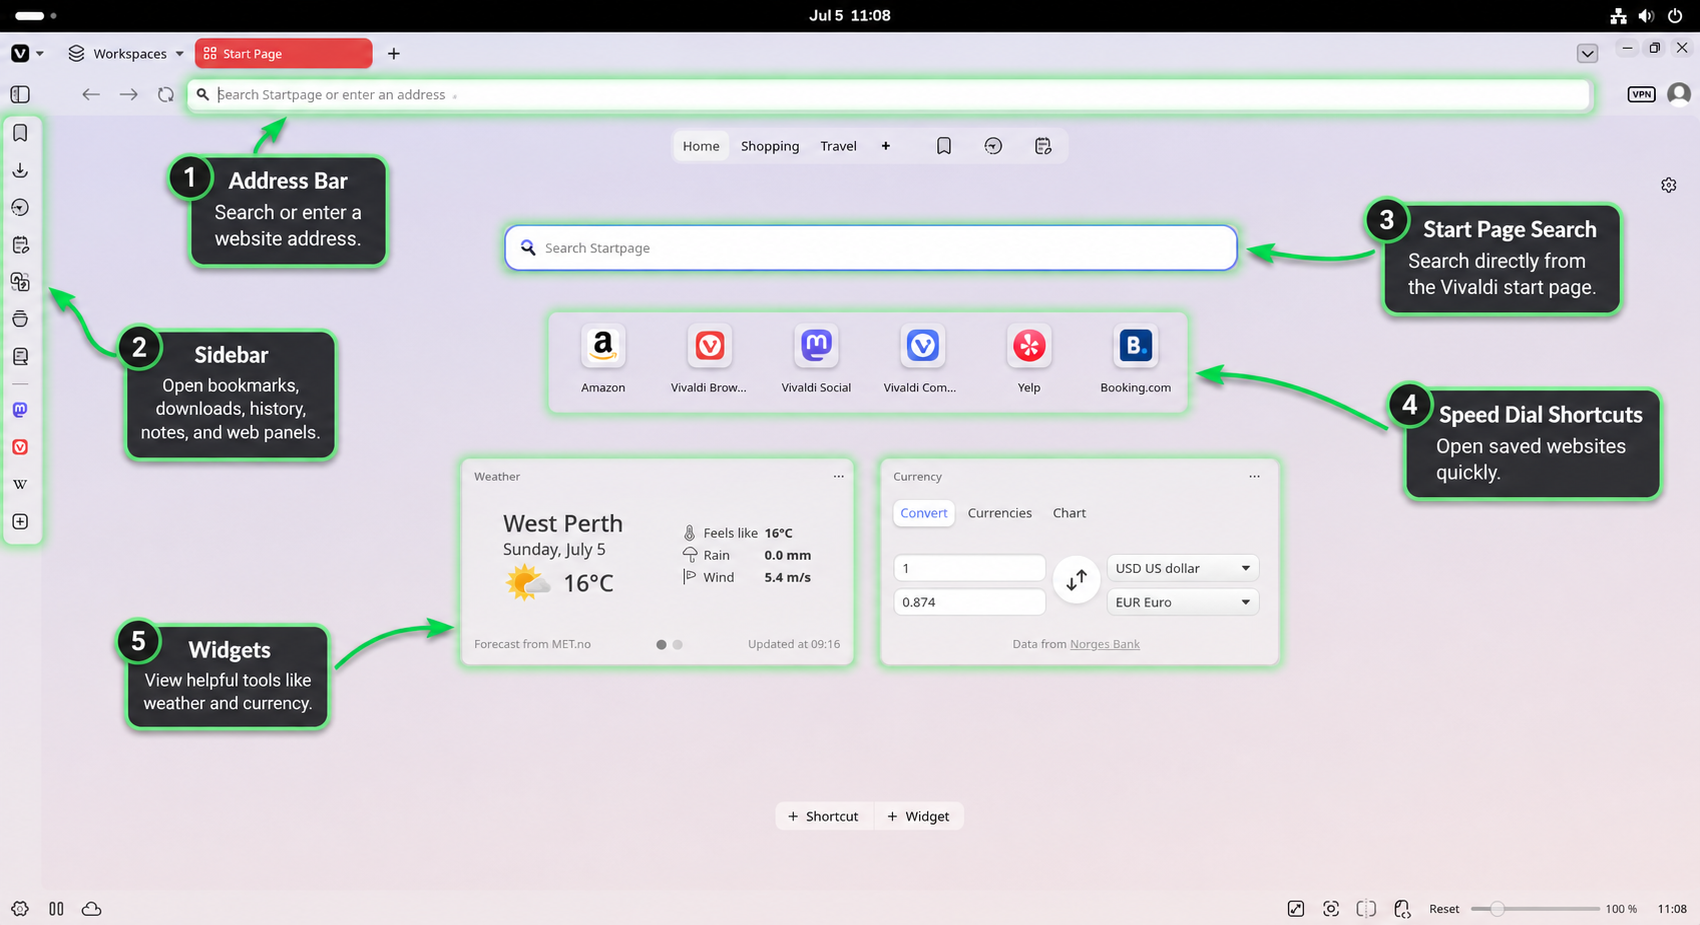The image size is (1700, 925).
Task: Edit the currency amount field showing 1
Action: tap(969, 568)
